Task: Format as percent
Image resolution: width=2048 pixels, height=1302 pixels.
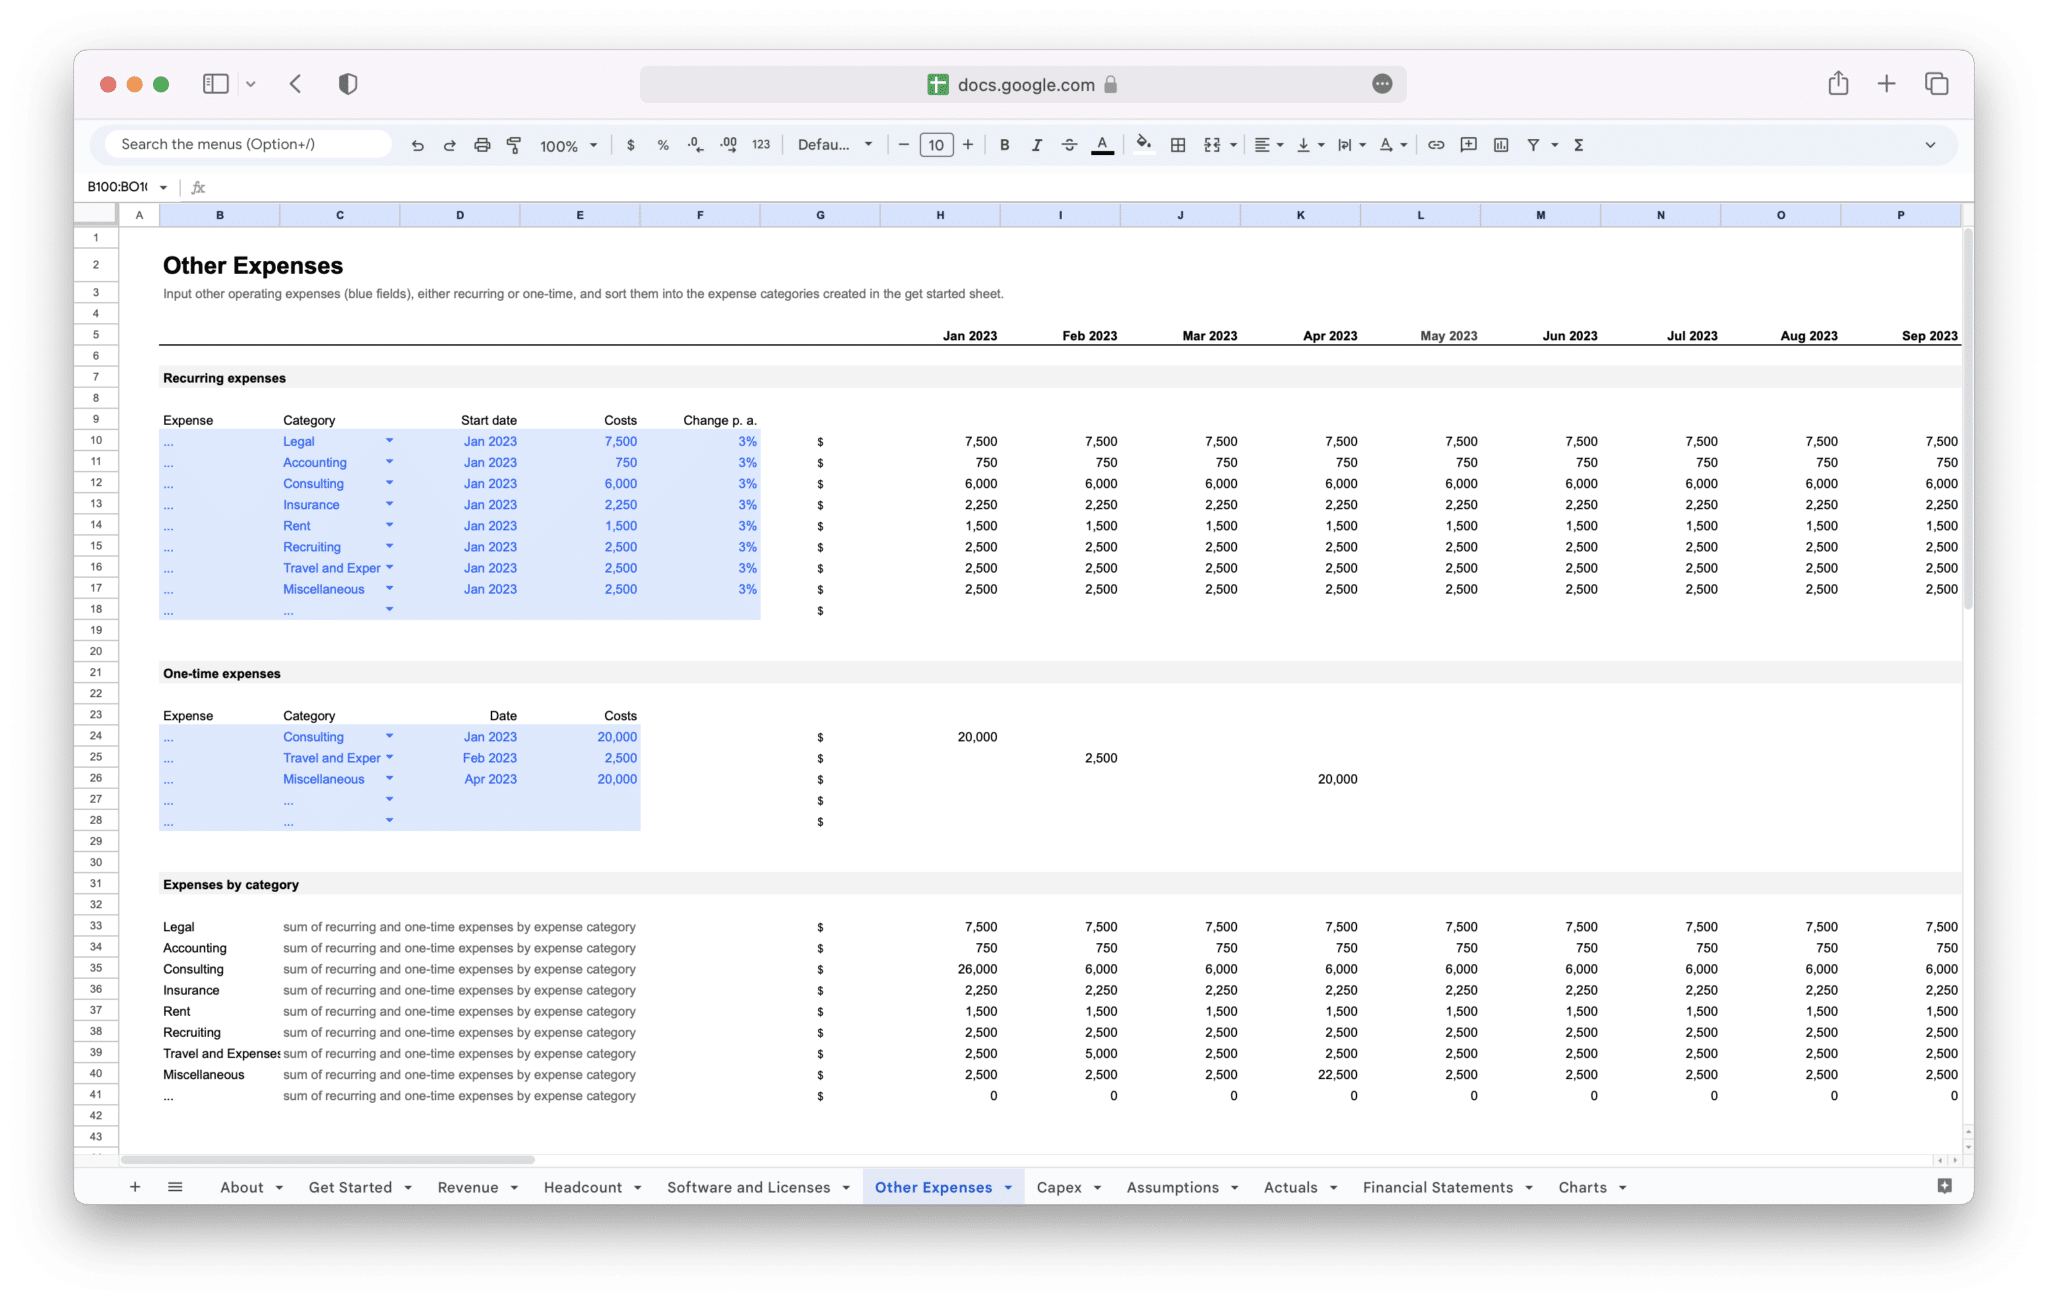Action: click(662, 145)
